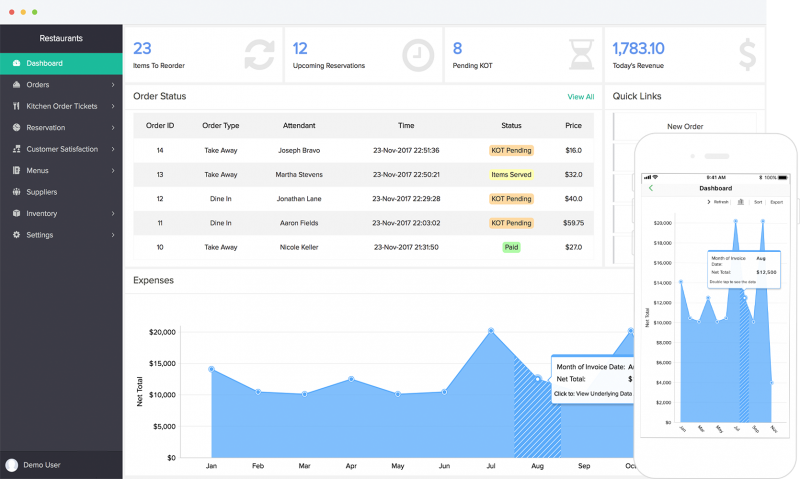The width and height of the screenshot is (800, 479).
Task: Click the hourglass icon on Pending KOT
Action: pos(579,54)
